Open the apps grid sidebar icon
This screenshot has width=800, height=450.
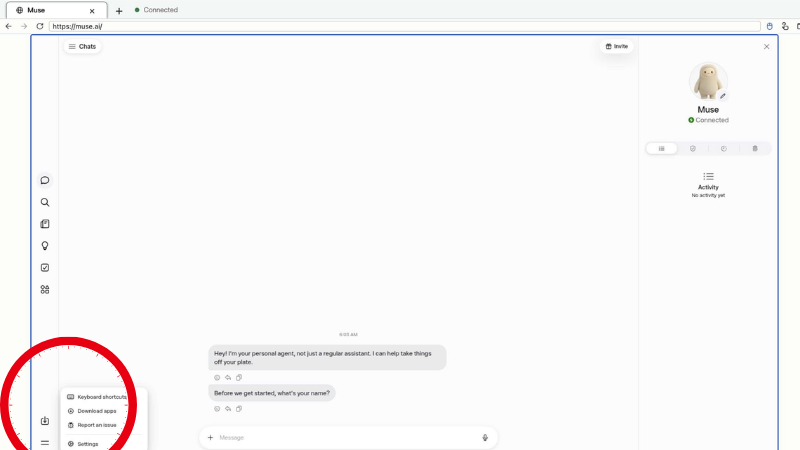click(x=45, y=289)
